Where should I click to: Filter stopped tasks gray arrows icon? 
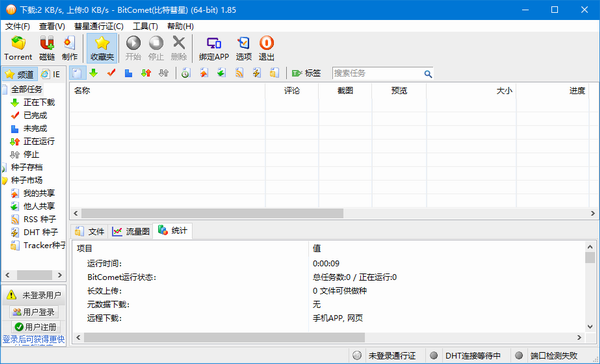pos(164,73)
